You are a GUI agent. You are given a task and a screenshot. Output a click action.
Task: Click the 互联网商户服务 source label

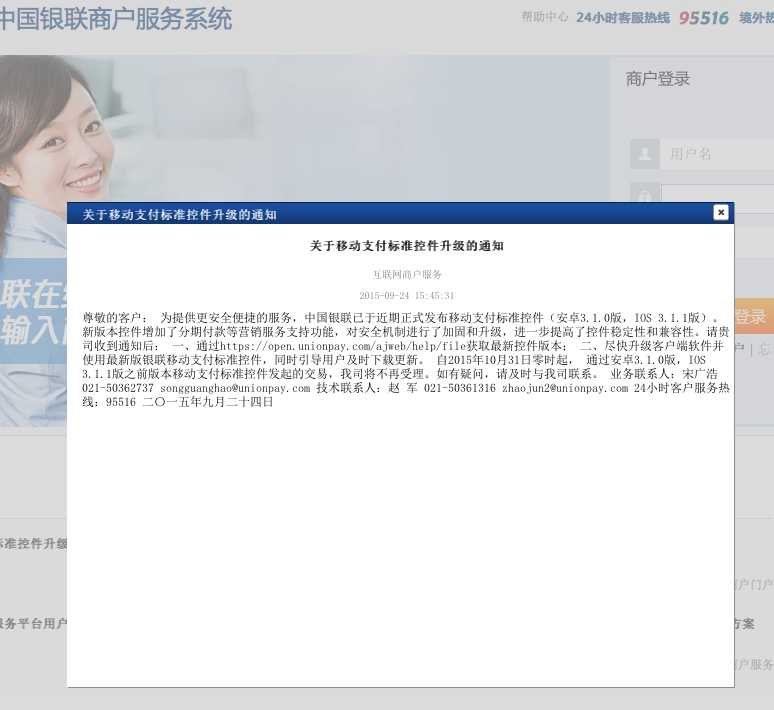coord(407,274)
